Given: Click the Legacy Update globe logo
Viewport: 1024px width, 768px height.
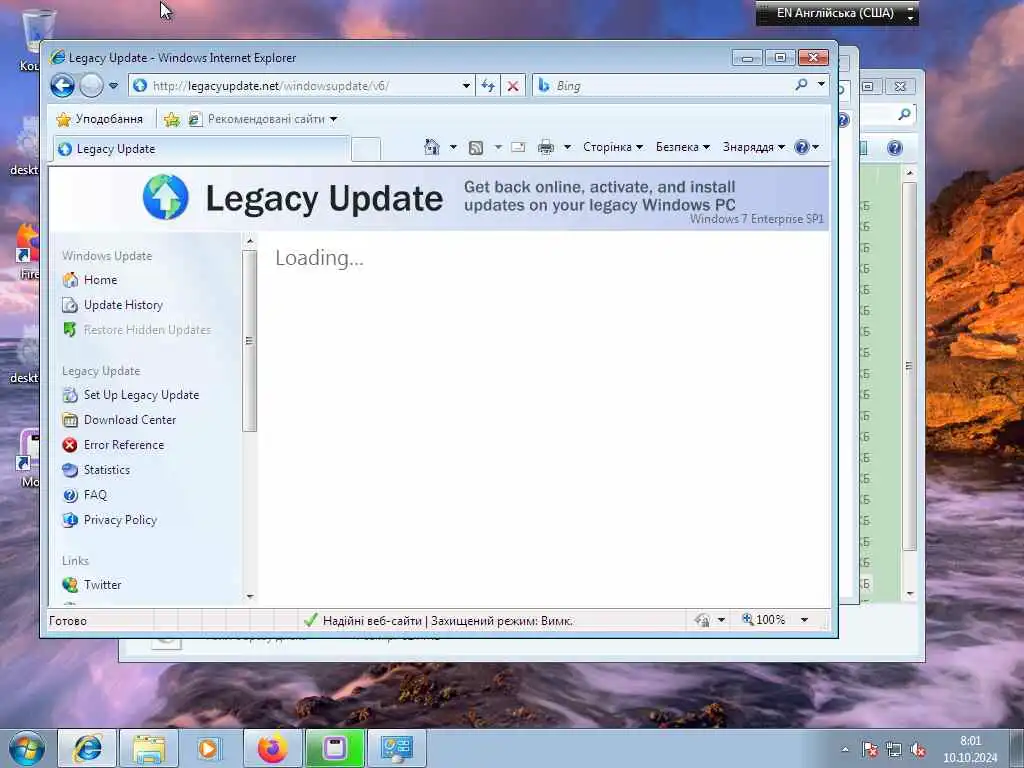Looking at the screenshot, I should click(x=166, y=197).
